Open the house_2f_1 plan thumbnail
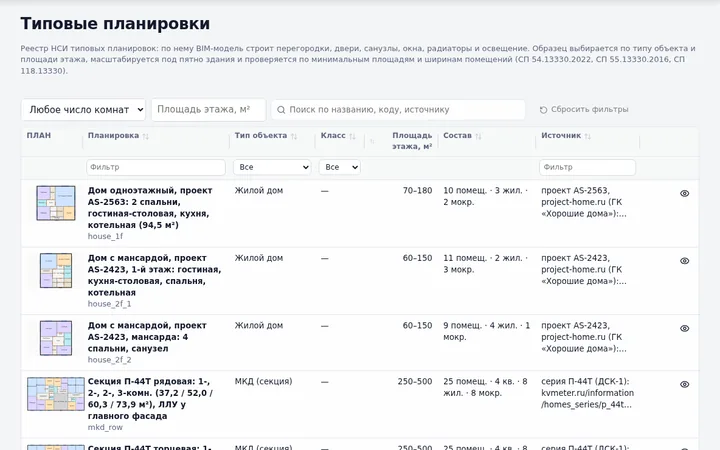This screenshot has width=720, height=450. (56, 270)
